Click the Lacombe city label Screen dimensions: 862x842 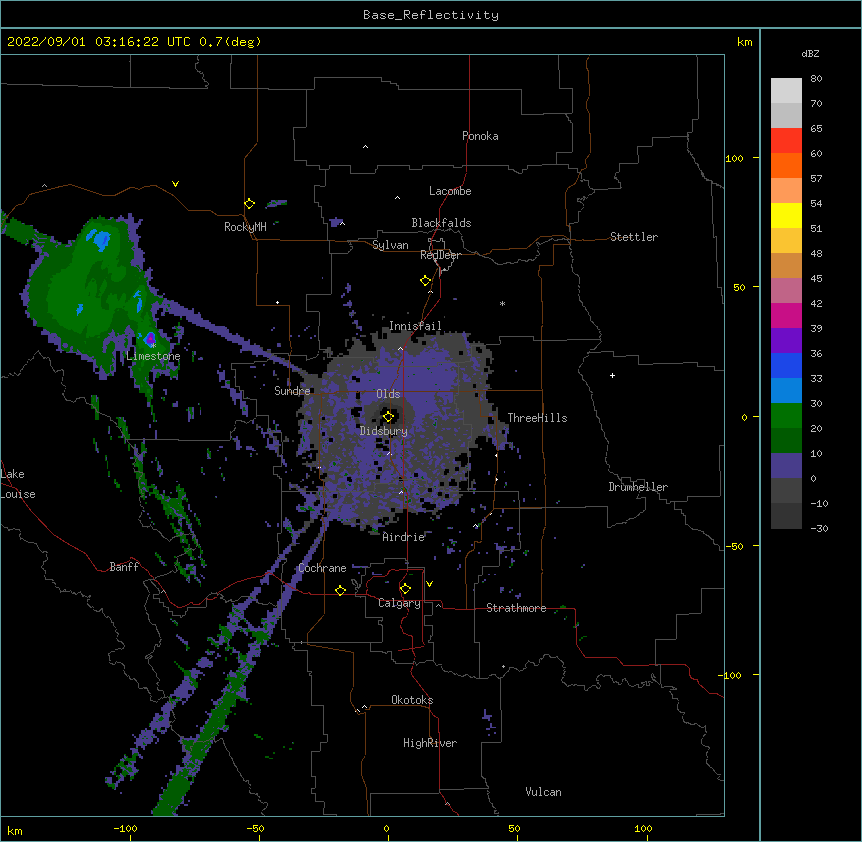[450, 191]
